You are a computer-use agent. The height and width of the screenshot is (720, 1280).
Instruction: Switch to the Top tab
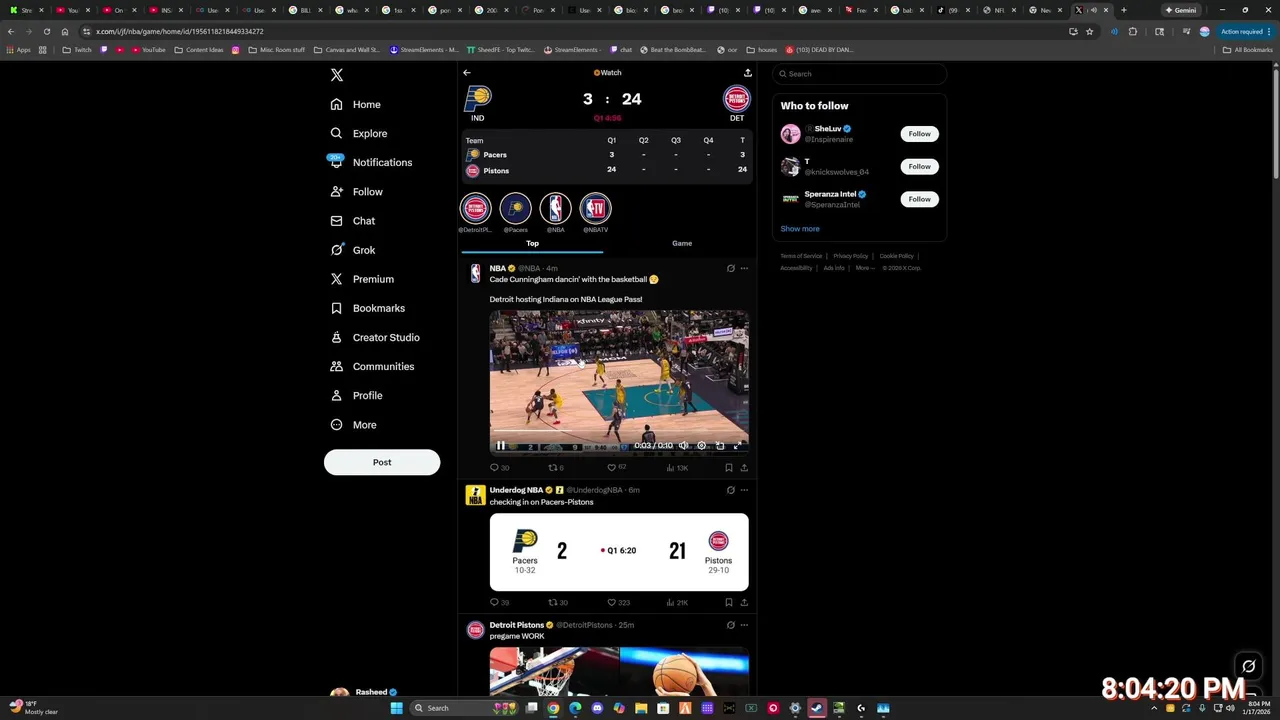tap(532, 243)
